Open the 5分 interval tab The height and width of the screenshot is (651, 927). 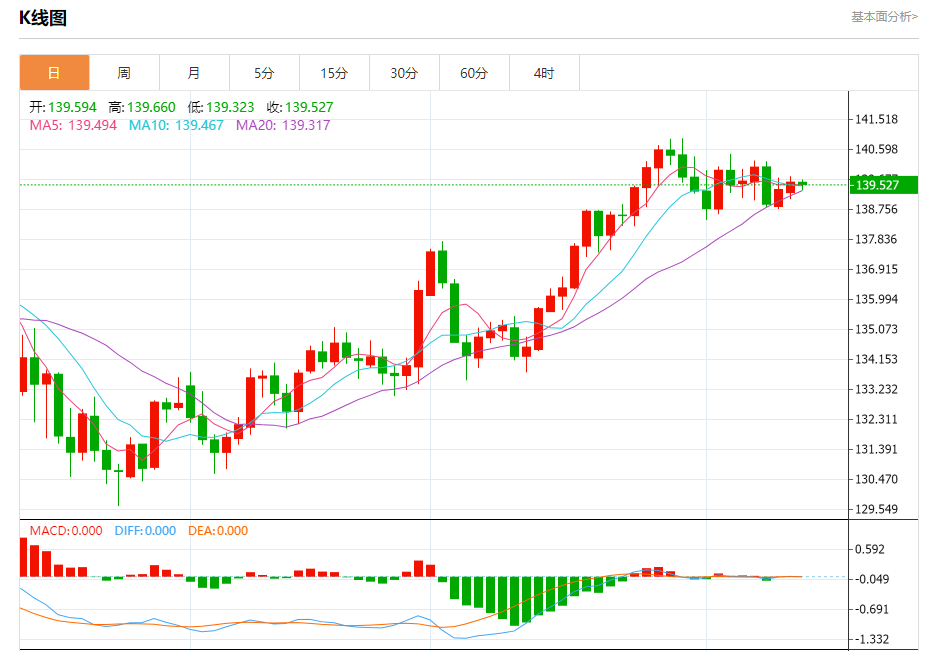tap(264, 73)
